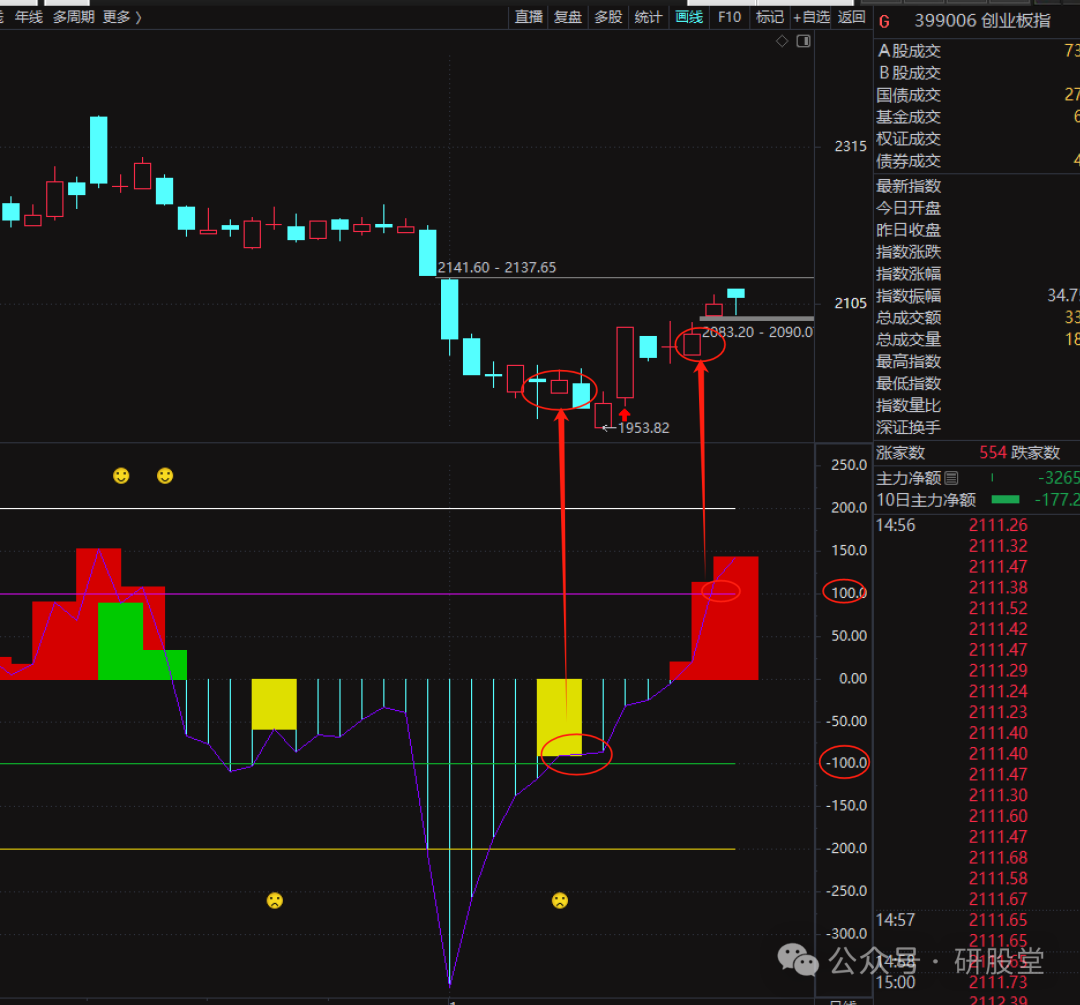Screen dimensions: 1080x1005
Task: Click the left sad face signal marker
Action: pos(274,900)
